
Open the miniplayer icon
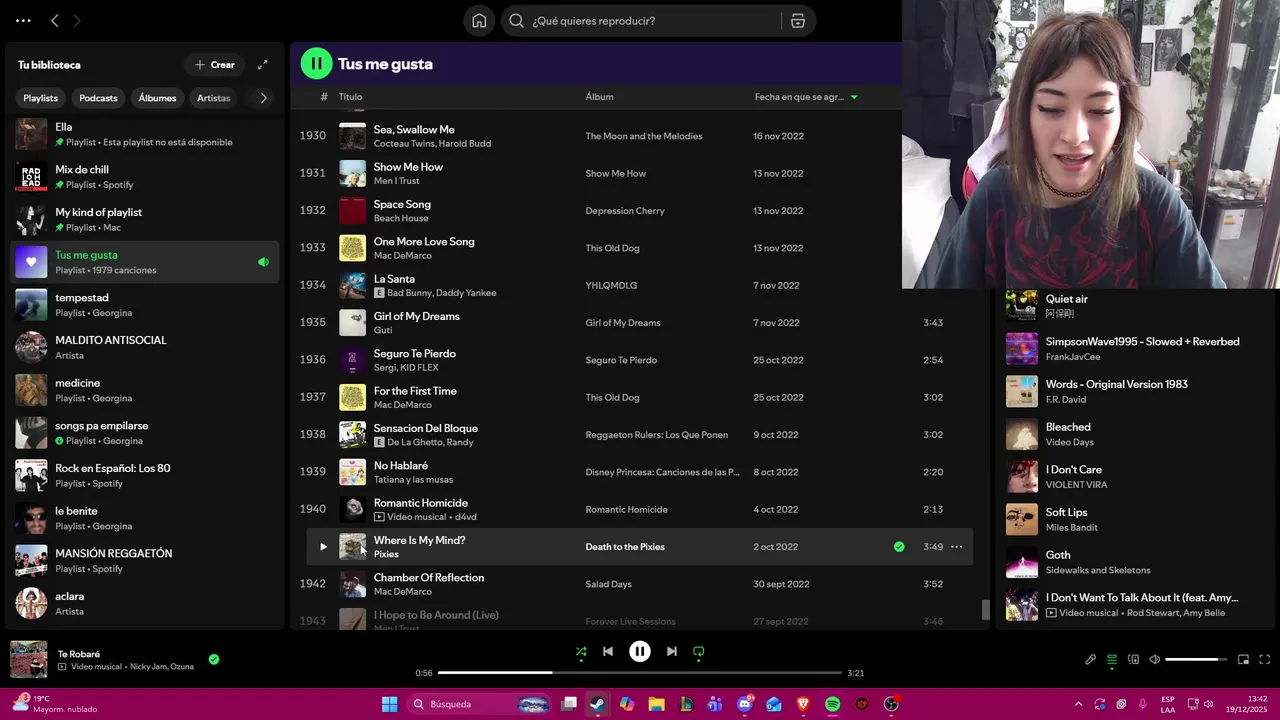coord(1243,659)
